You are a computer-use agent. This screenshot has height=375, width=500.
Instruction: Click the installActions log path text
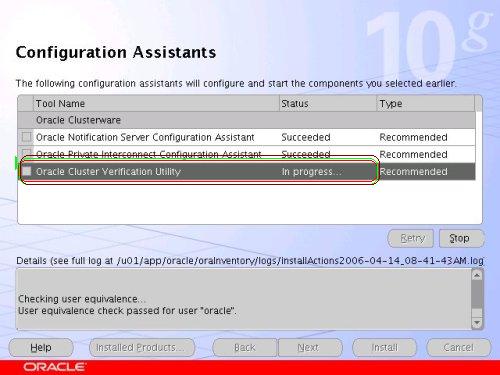tap(300, 260)
